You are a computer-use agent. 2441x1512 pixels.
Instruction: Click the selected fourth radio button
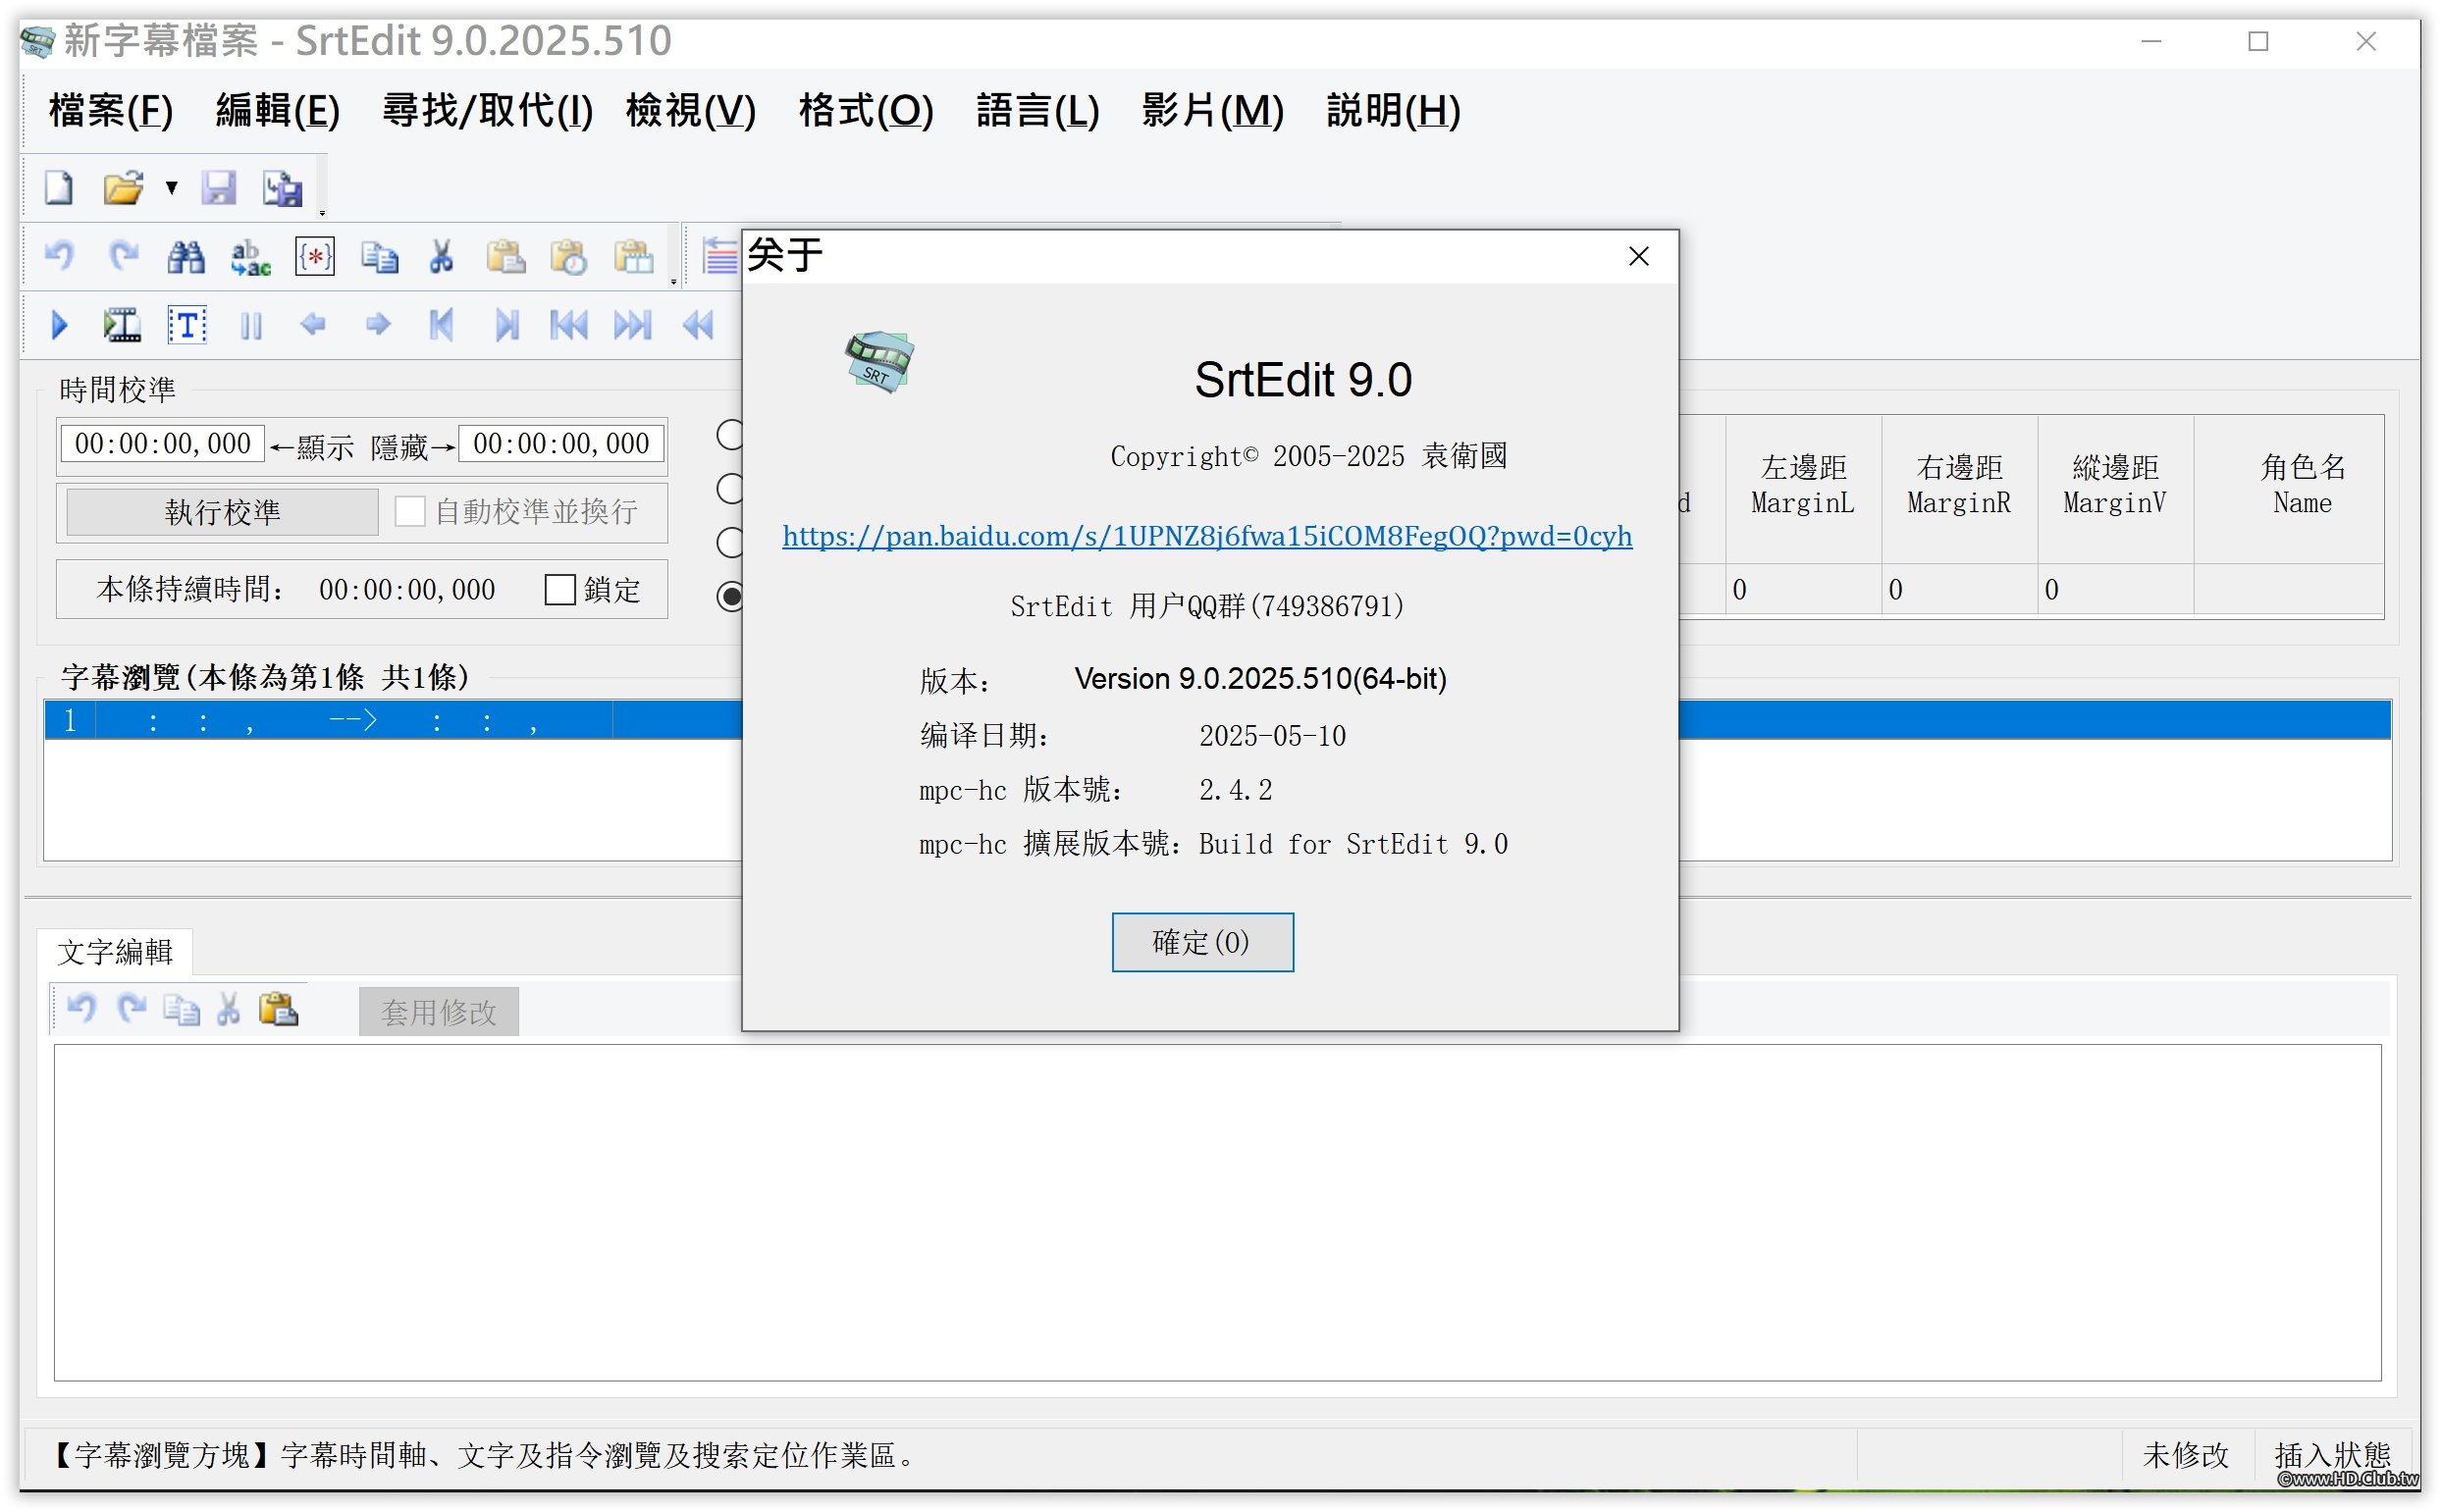coord(732,596)
